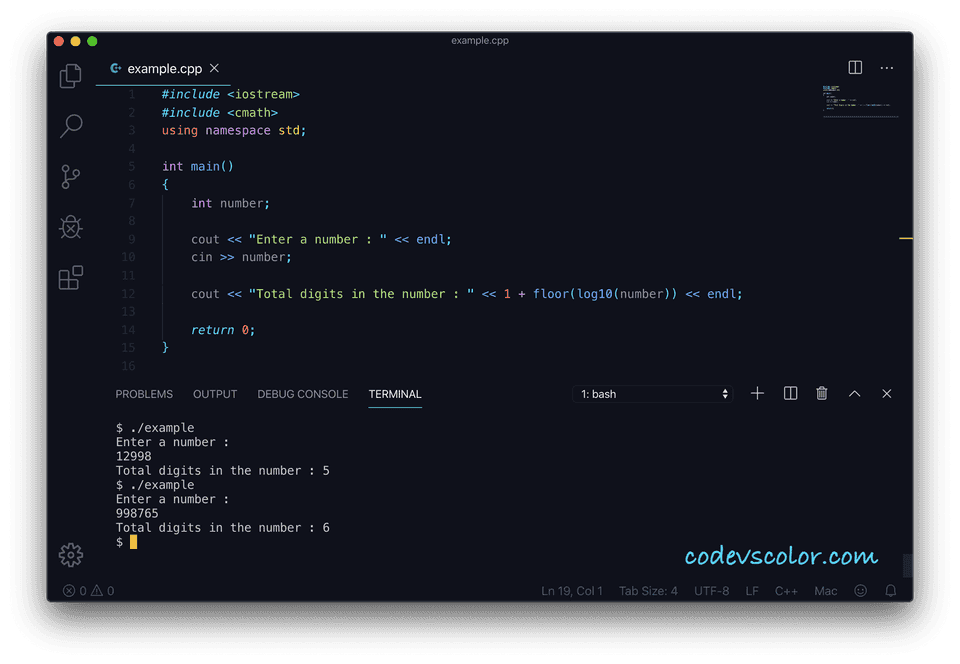Open the Extensions view
The image size is (960, 664).
tap(70, 278)
